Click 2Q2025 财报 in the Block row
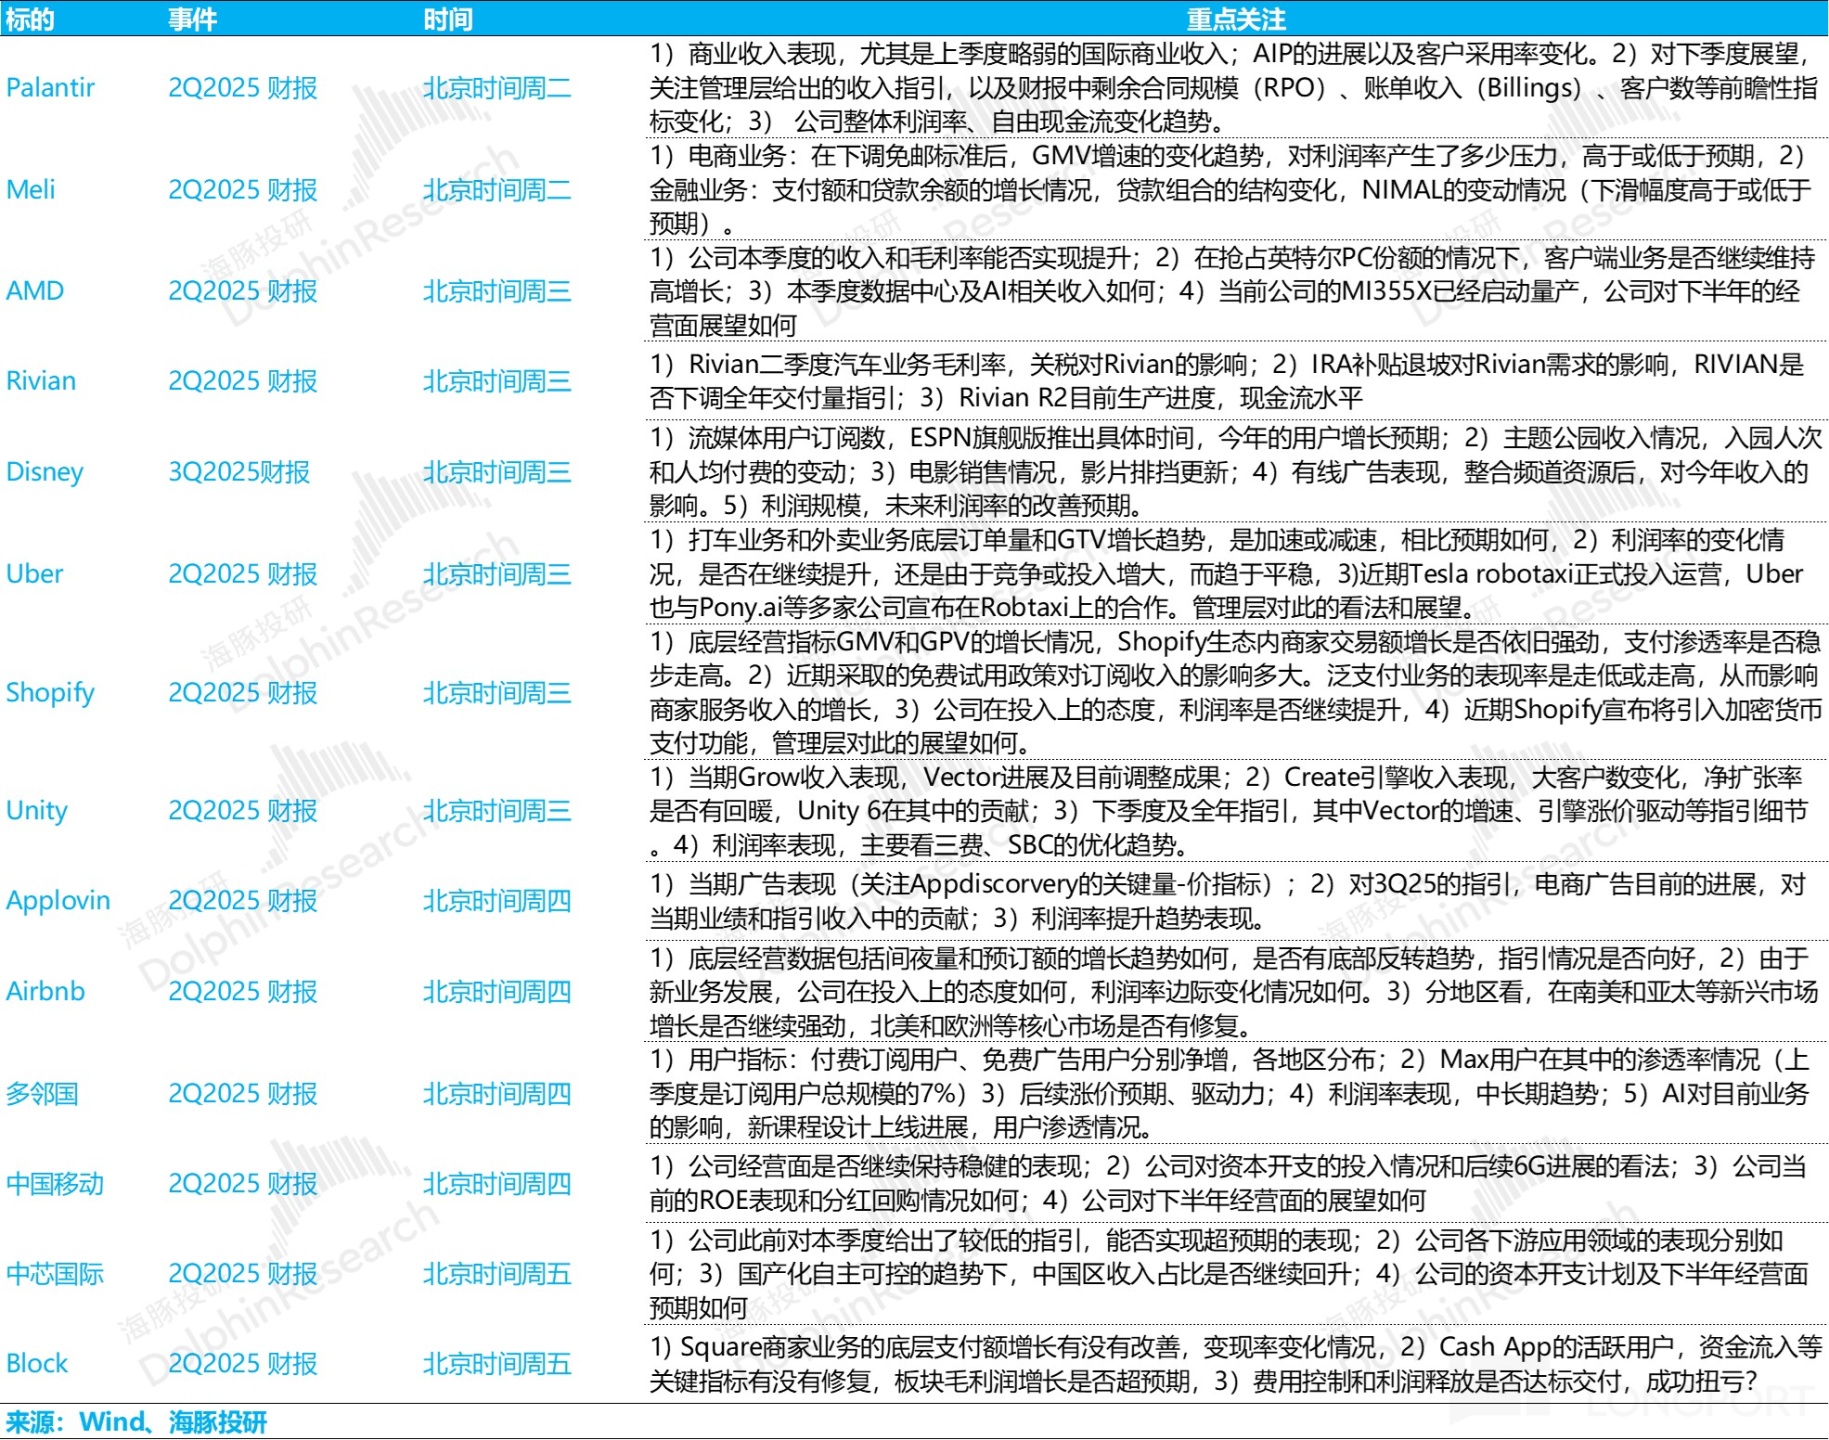 pyautogui.click(x=243, y=1363)
